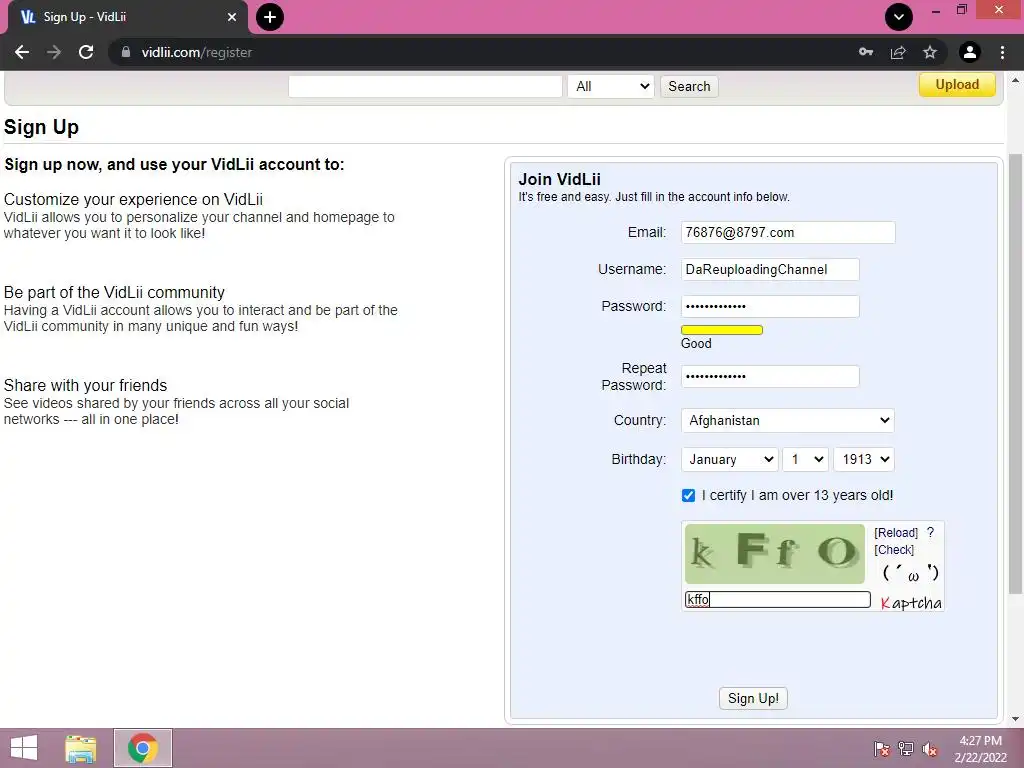Image resolution: width=1024 pixels, height=768 pixels.
Task: Click the share page icon
Action: pos(898,52)
